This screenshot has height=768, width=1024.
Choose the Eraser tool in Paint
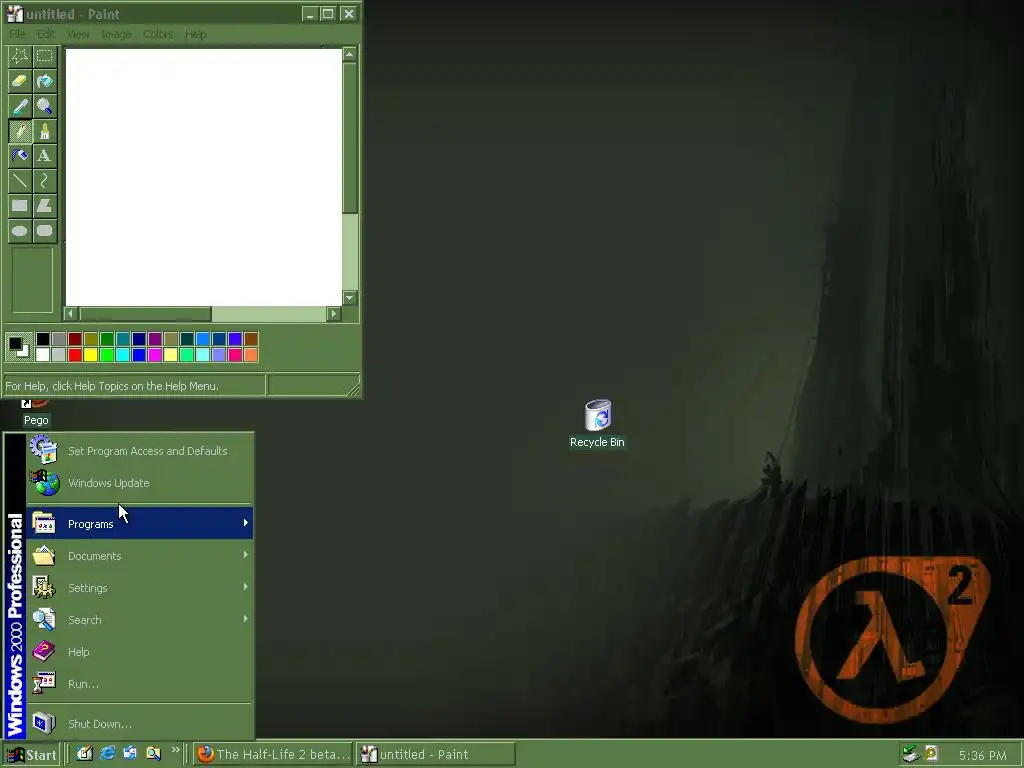[20, 81]
